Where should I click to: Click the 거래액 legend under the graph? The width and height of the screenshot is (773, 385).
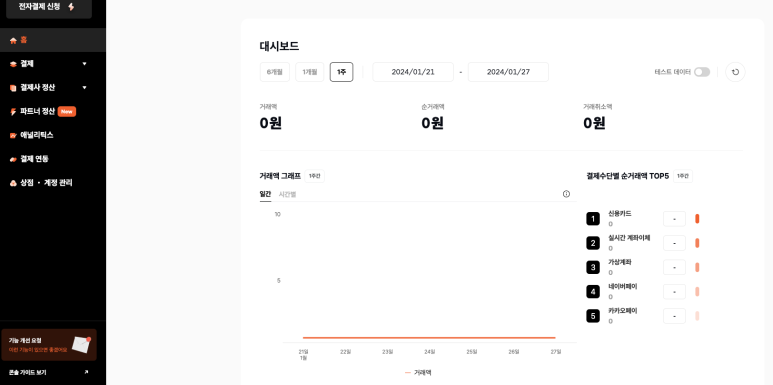418,373
